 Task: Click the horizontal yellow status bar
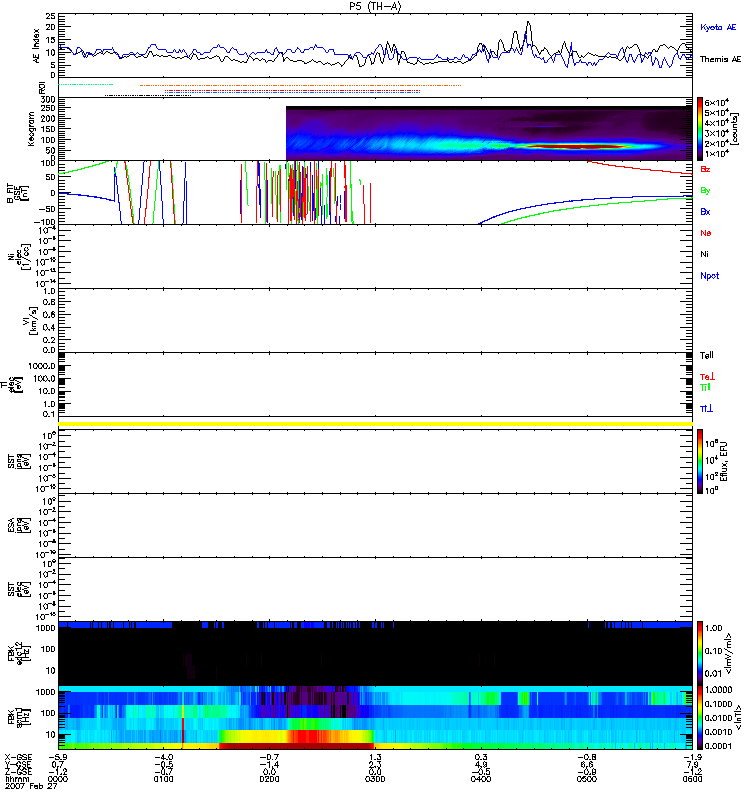pos(375,424)
